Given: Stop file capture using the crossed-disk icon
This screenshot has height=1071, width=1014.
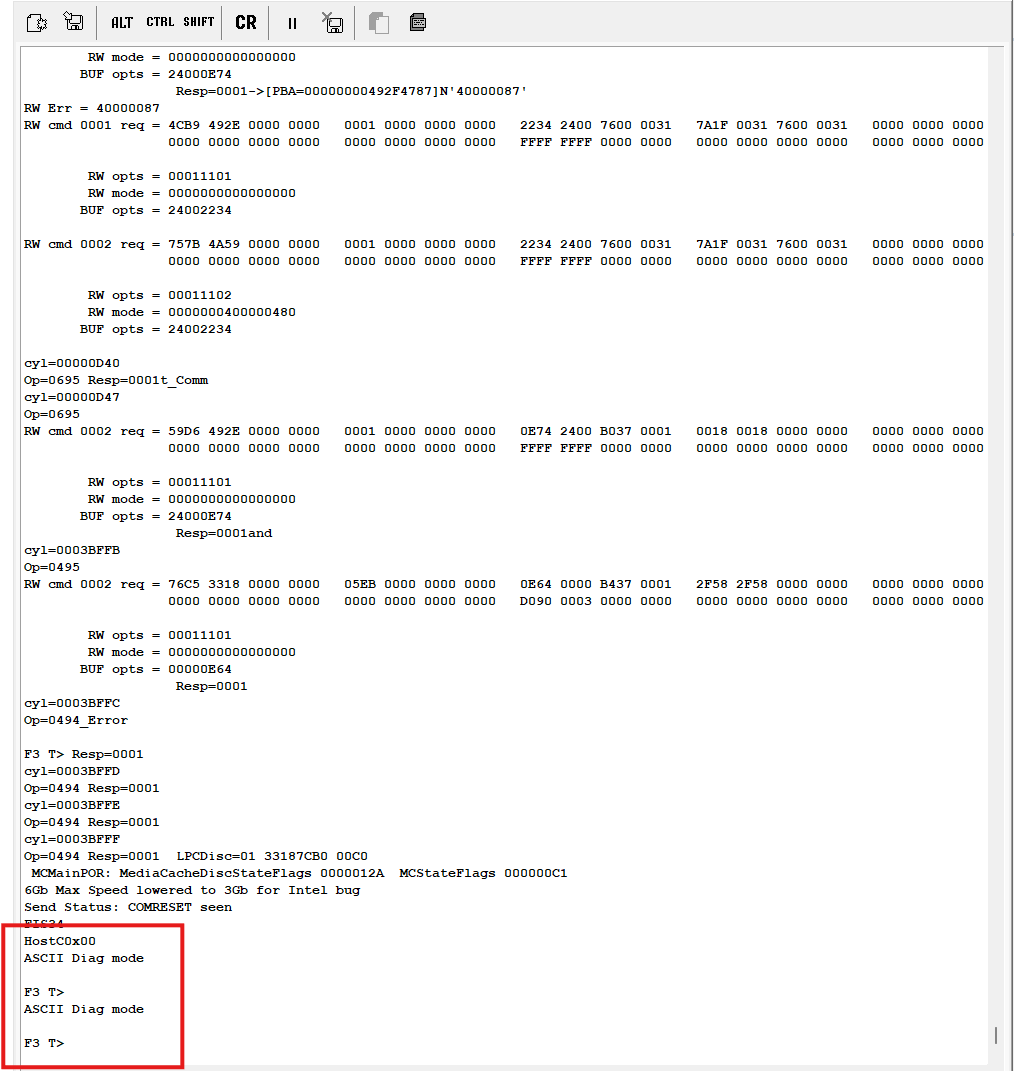Looking at the screenshot, I should (x=333, y=22).
